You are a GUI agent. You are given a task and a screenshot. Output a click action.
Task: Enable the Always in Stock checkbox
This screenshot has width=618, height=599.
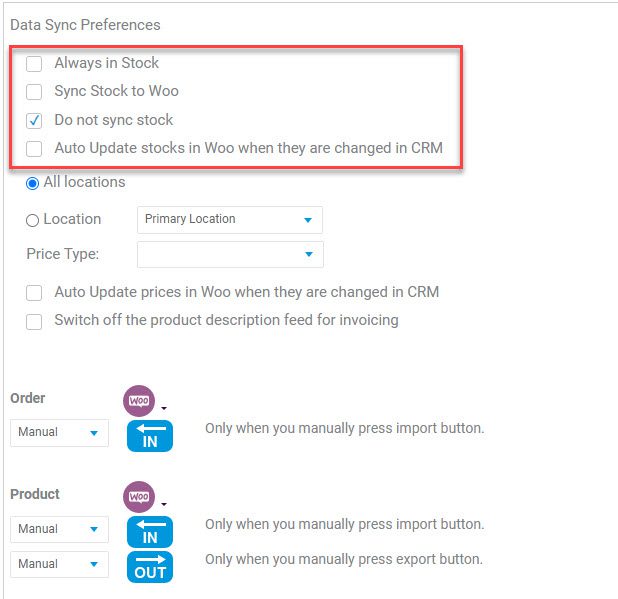pyautogui.click(x=34, y=64)
